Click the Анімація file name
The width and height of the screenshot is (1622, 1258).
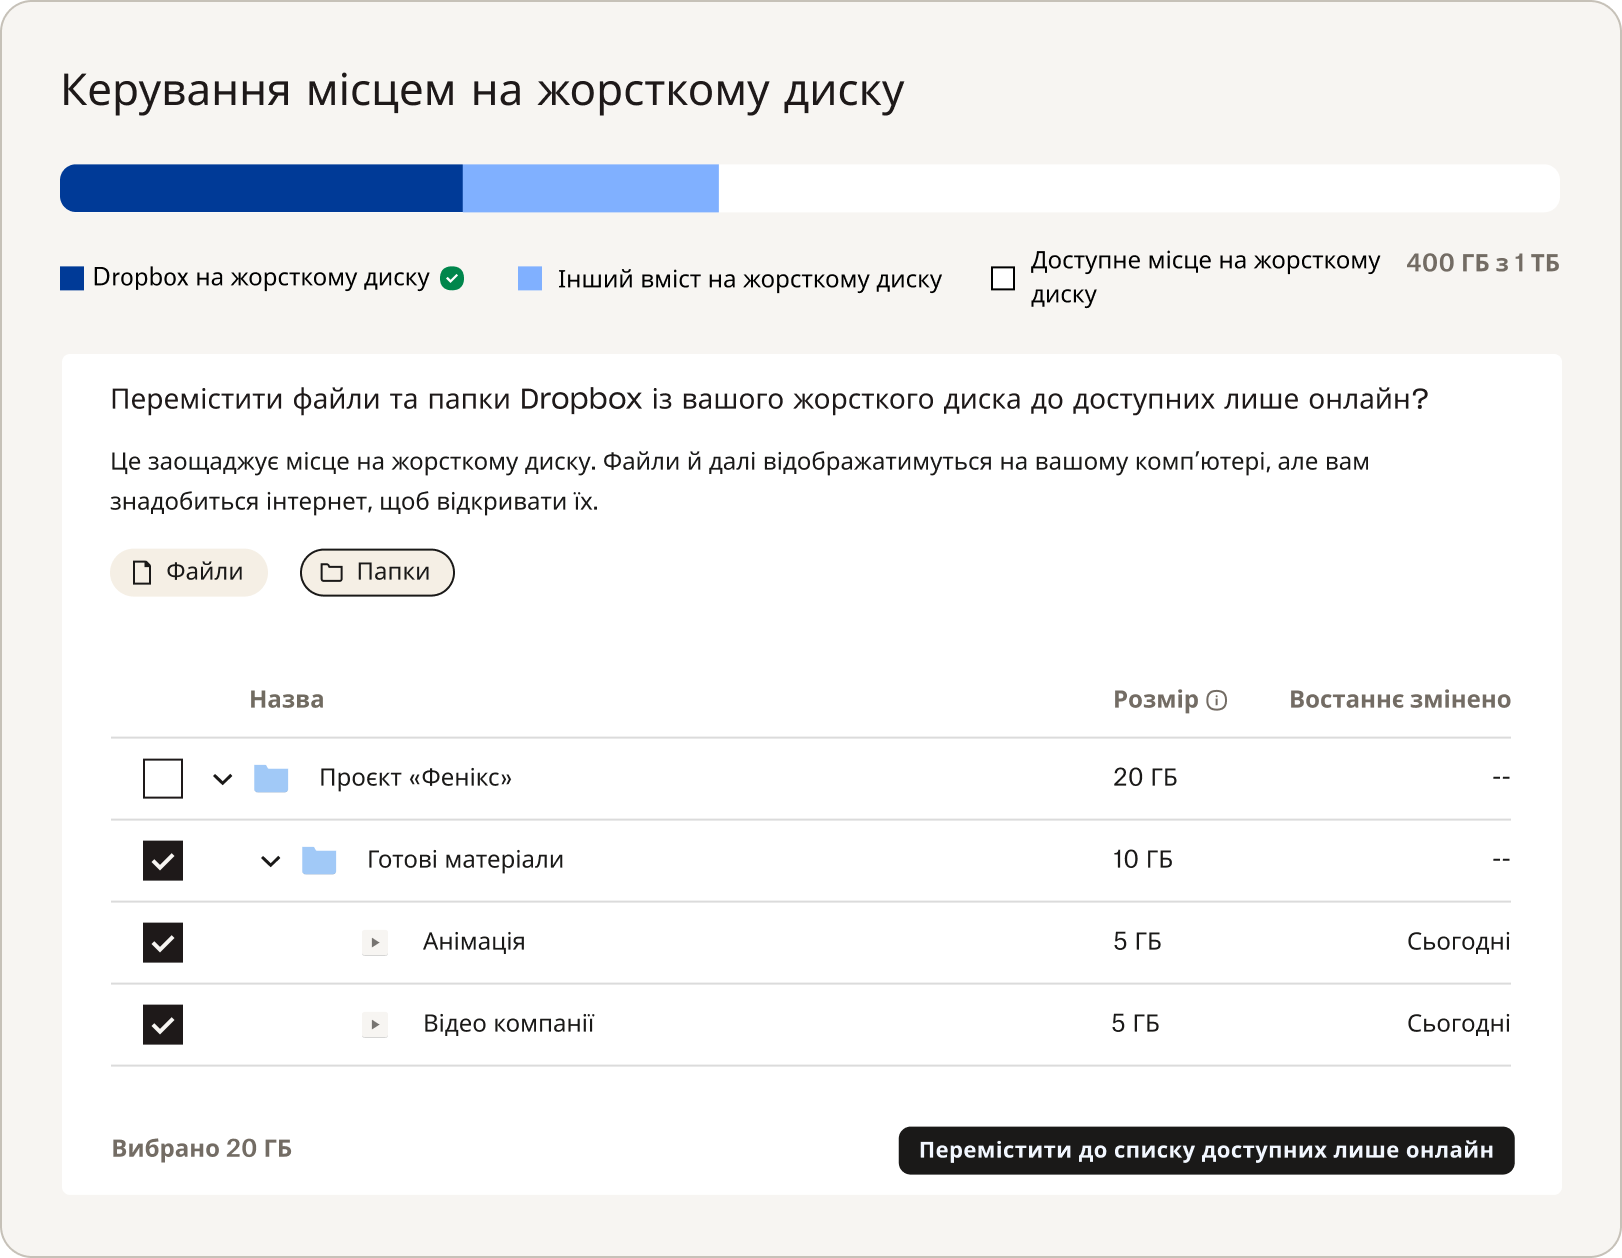coord(474,942)
